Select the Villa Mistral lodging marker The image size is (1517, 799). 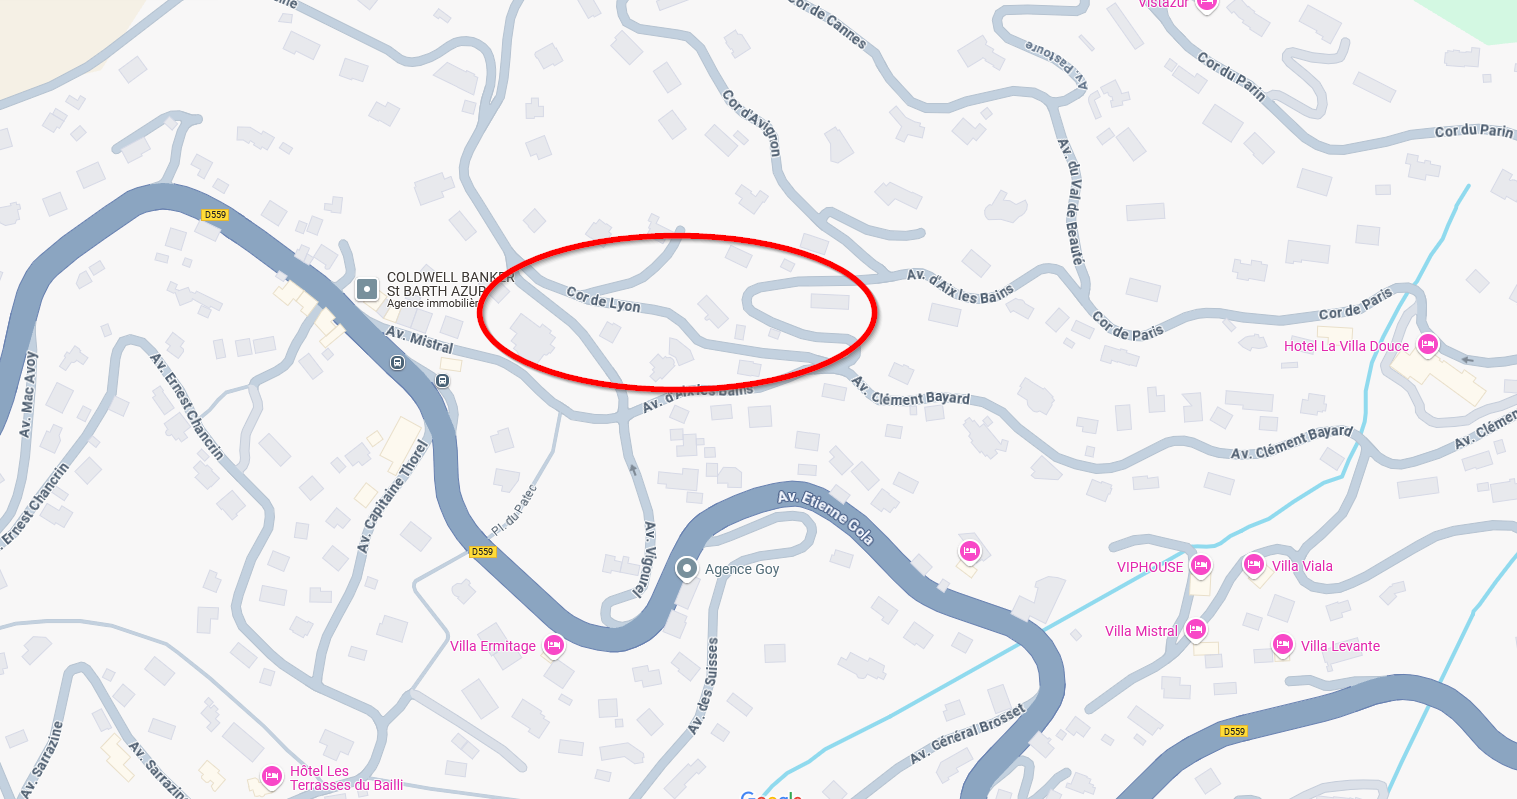coord(1196,630)
